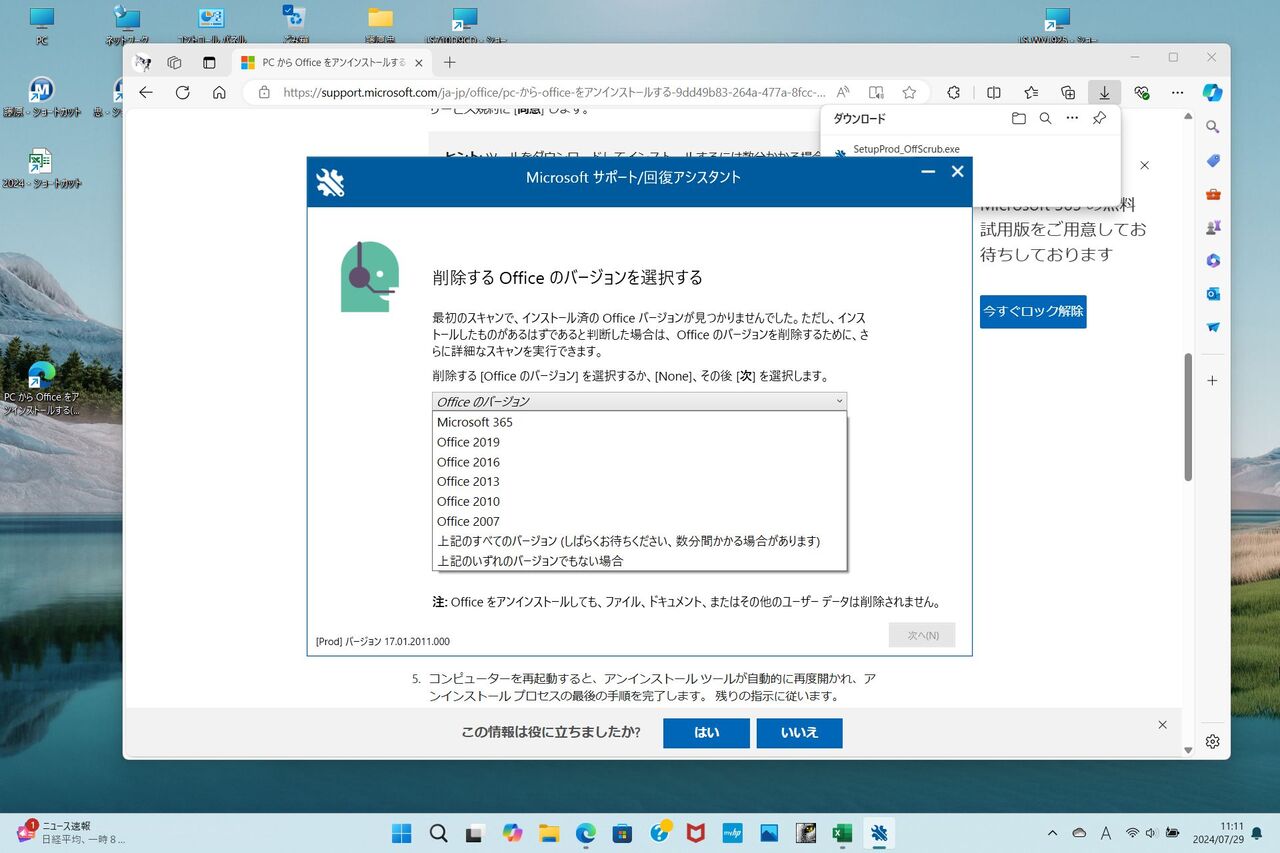Dismiss the feedback bar with its X
Screen dimensions: 1280x853
(x=1162, y=724)
